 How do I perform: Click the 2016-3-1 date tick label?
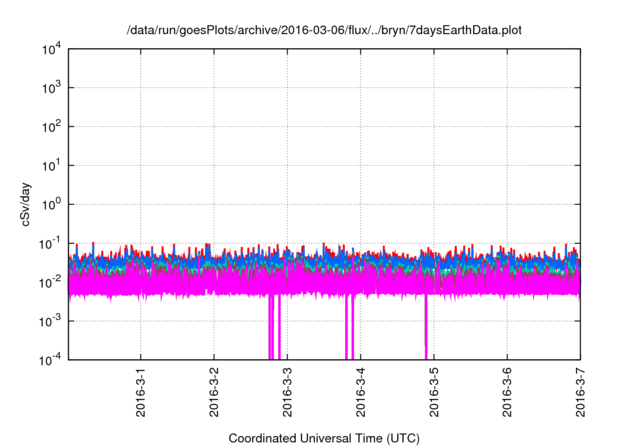pyautogui.click(x=141, y=392)
